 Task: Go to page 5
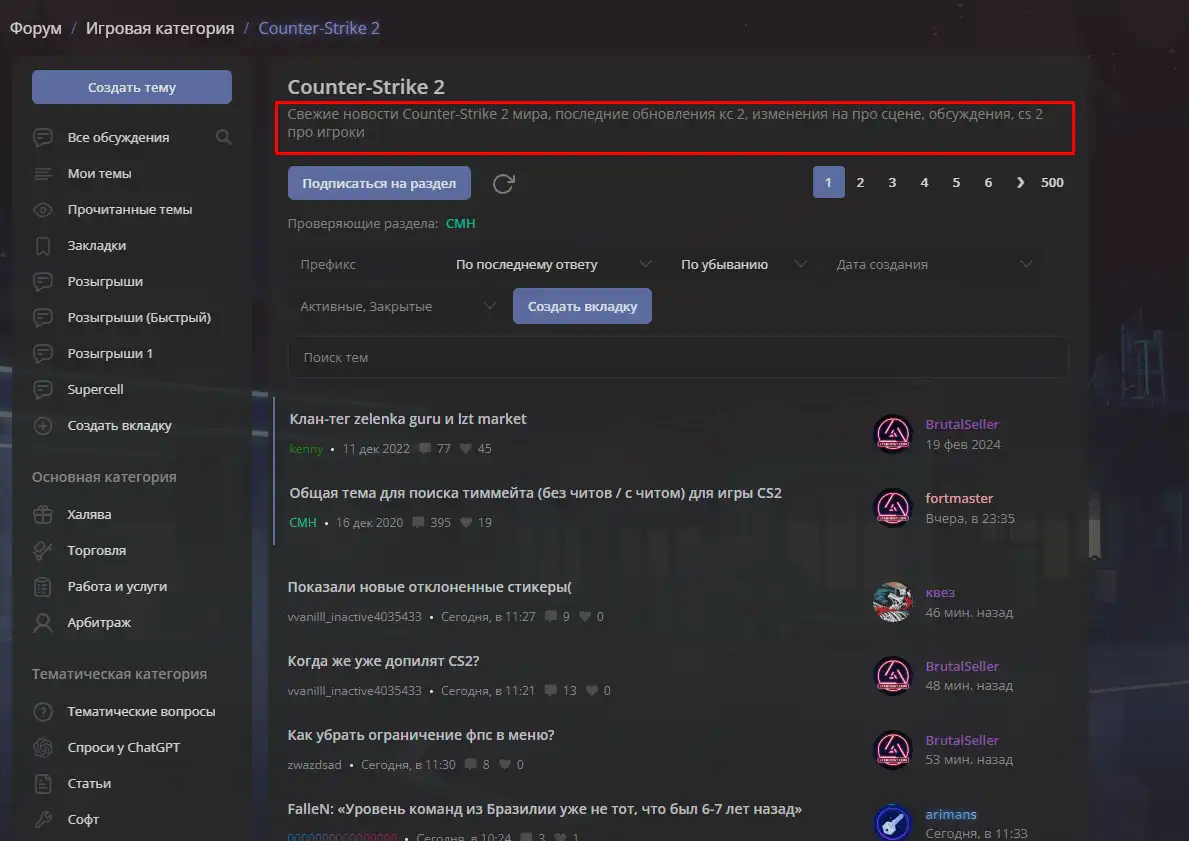(x=955, y=183)
